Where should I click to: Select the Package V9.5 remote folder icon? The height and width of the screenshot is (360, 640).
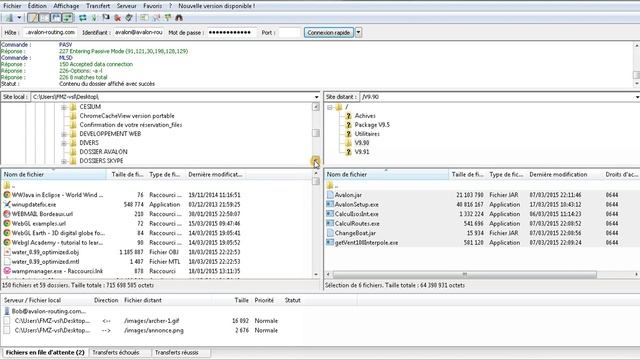click(x=348, y=125)
